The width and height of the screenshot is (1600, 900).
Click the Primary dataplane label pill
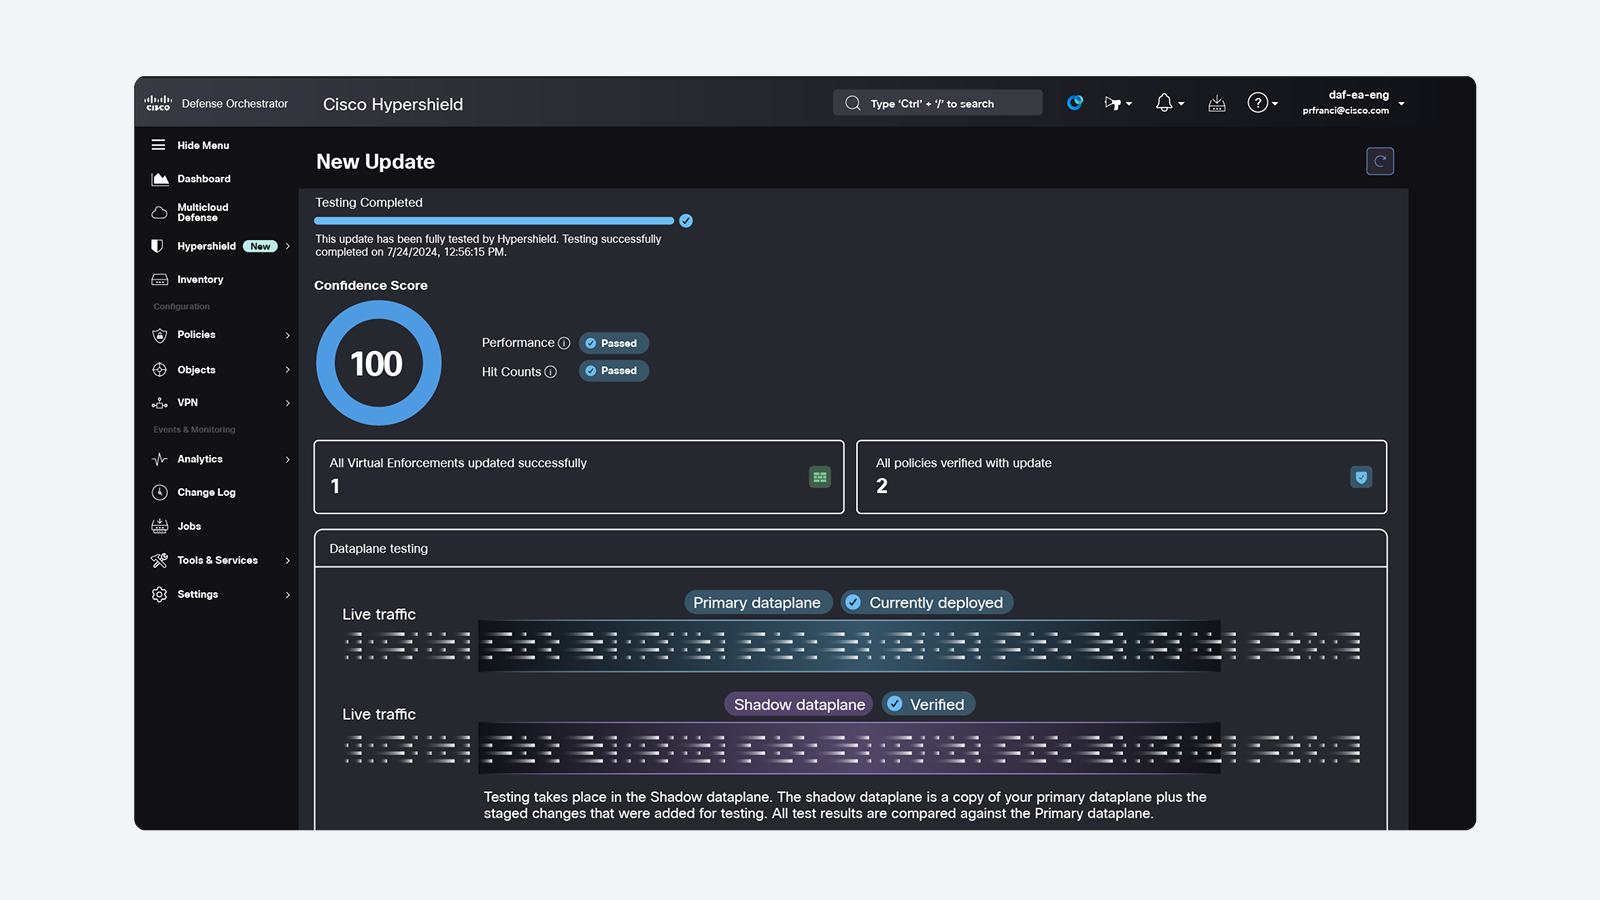tap(758, 602)
